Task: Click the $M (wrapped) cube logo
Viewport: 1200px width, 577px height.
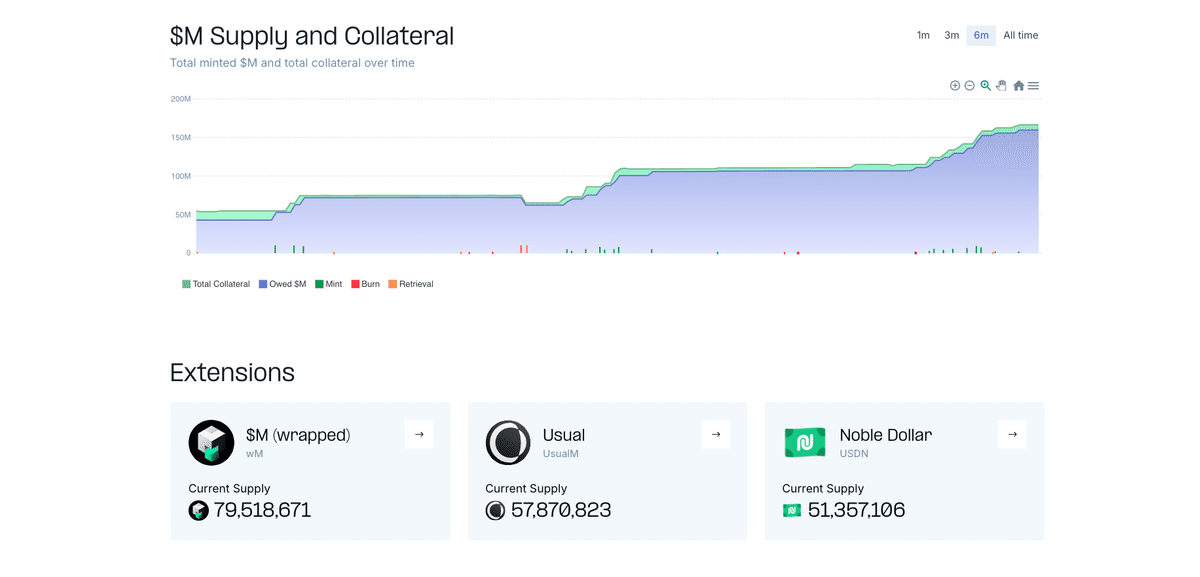Action: point(211,442)
